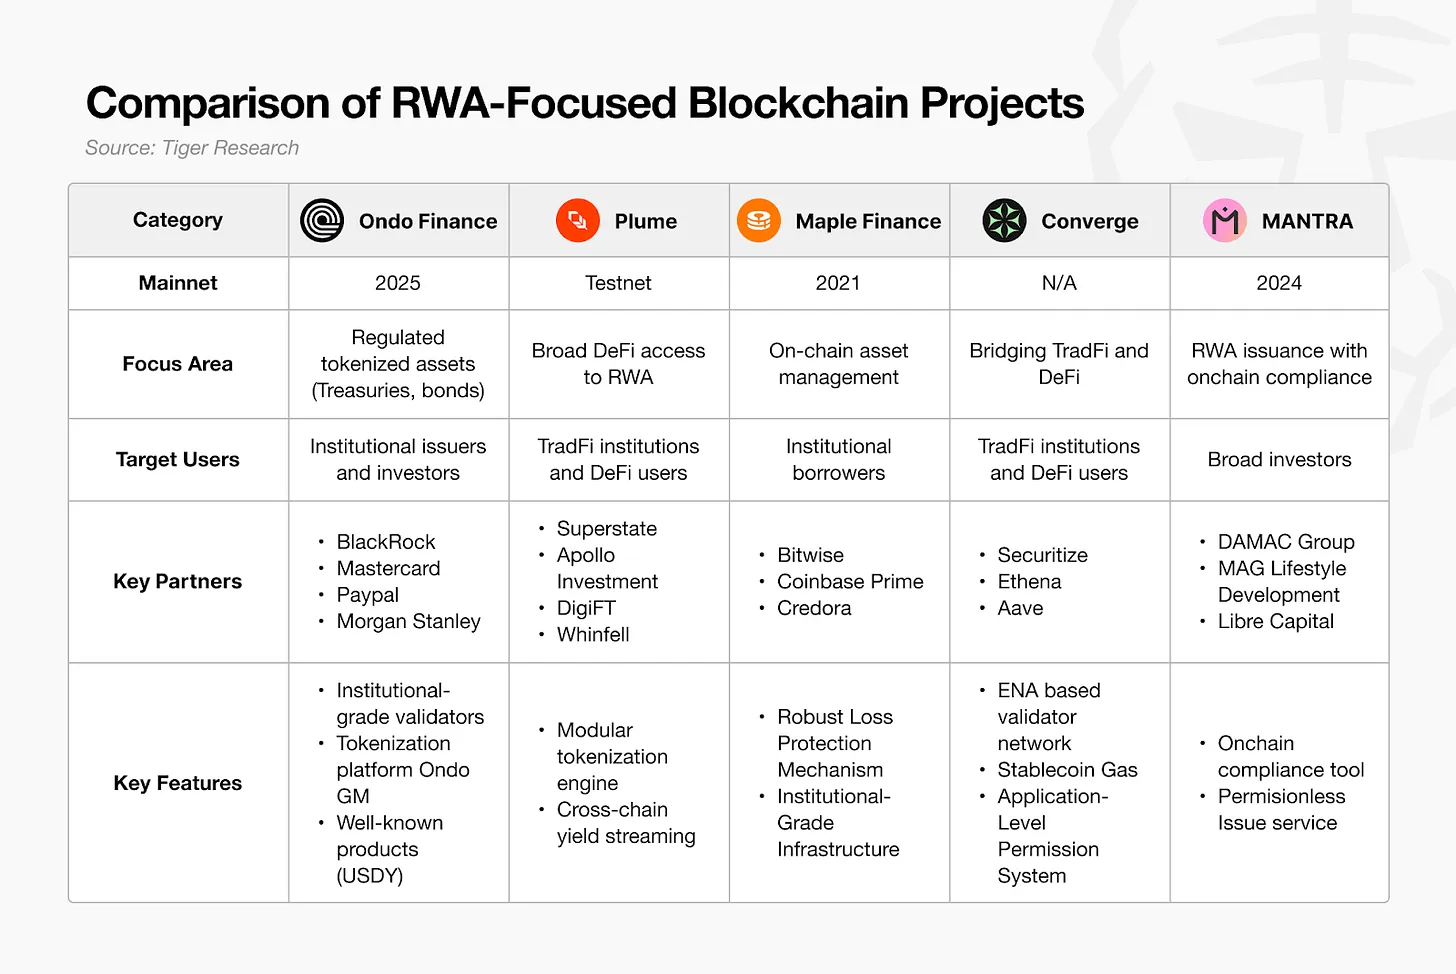Select Stablecoin Gas in the Converge features
This screenshot has height=974, width=1456.
1067,770
